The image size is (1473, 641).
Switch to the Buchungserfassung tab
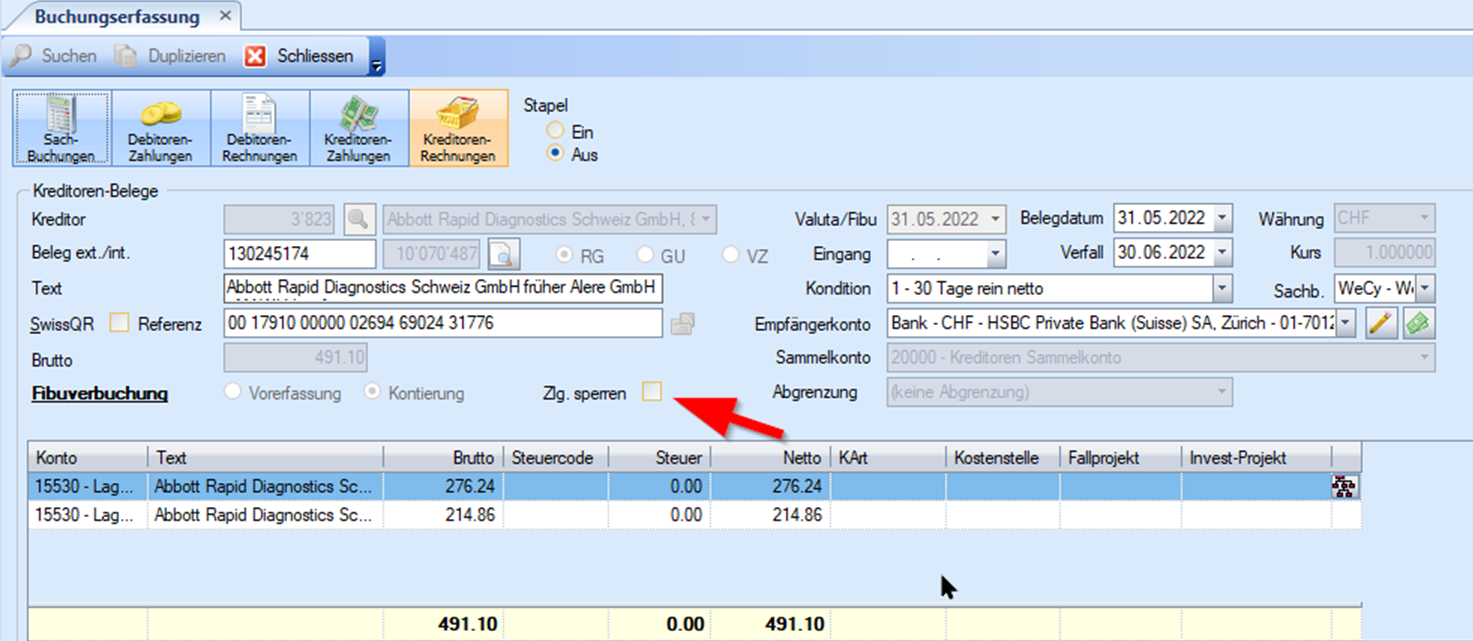(x=117, y=17)
